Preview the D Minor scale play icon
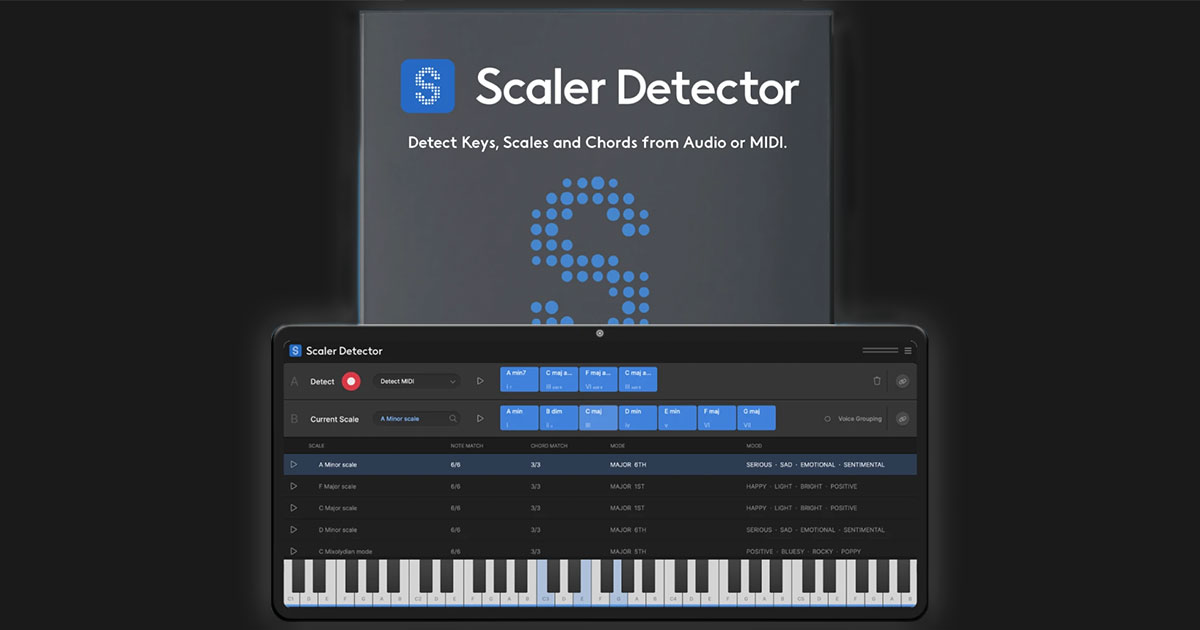This screenshot has height=630, width=1200. point(294,530)
